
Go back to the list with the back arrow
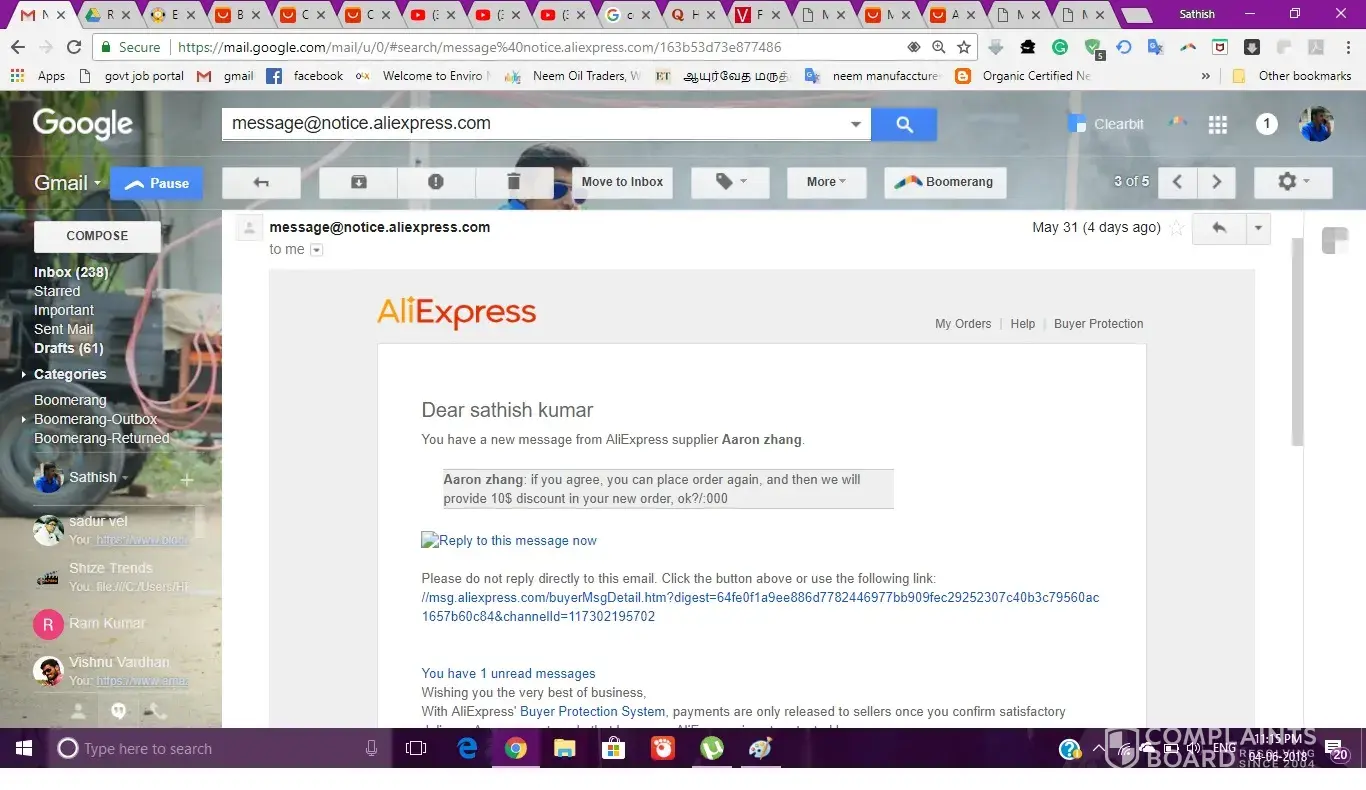click(x=261, y=182)
